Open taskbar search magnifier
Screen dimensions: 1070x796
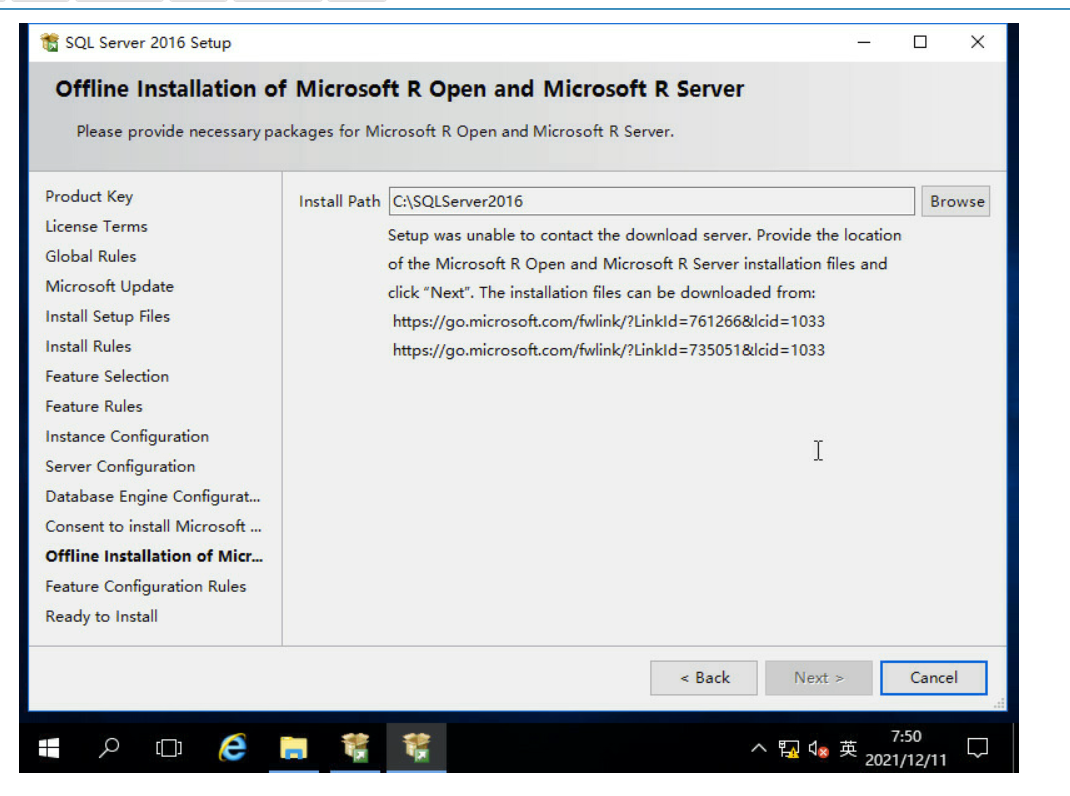point(109,748)
